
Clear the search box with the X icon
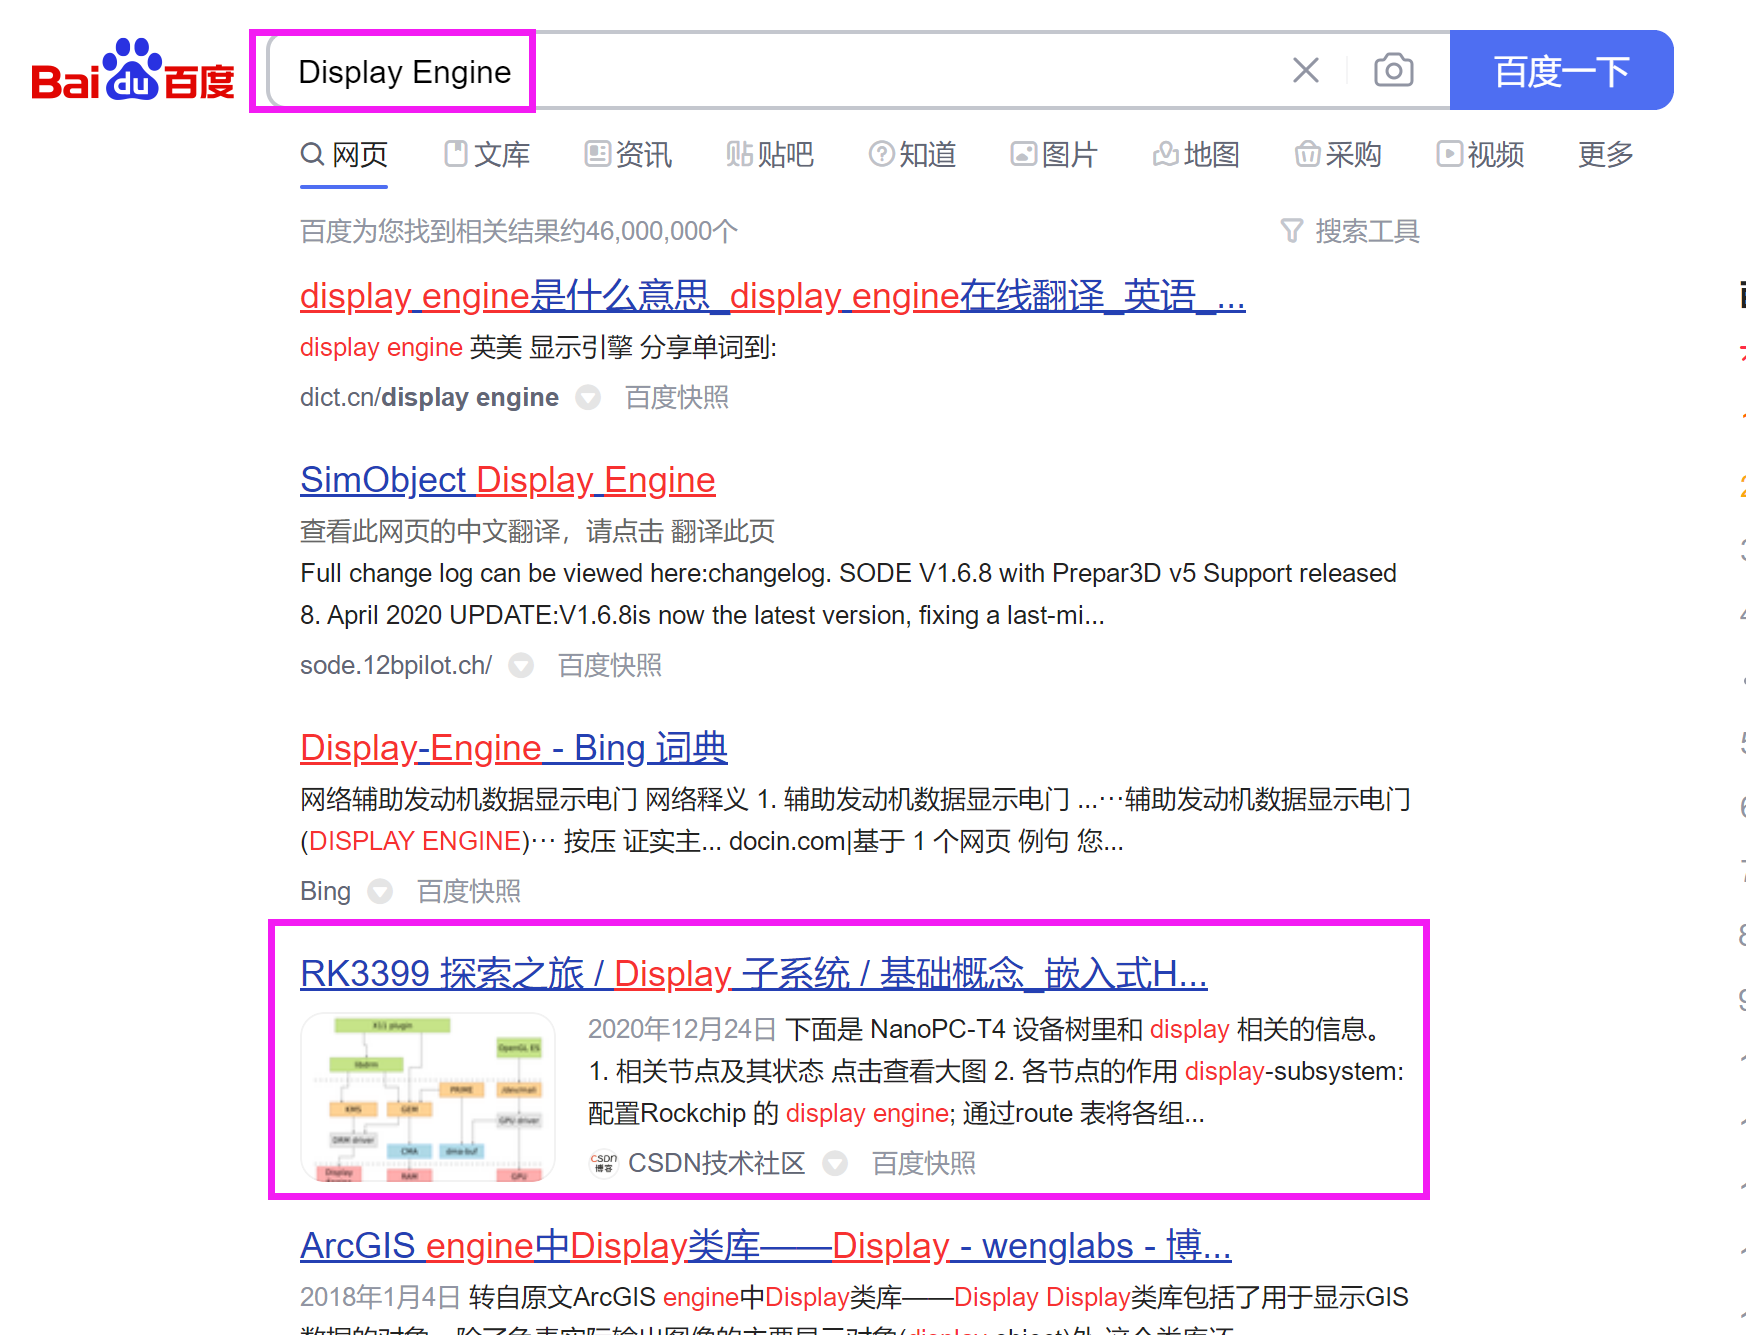point(1306,70)
